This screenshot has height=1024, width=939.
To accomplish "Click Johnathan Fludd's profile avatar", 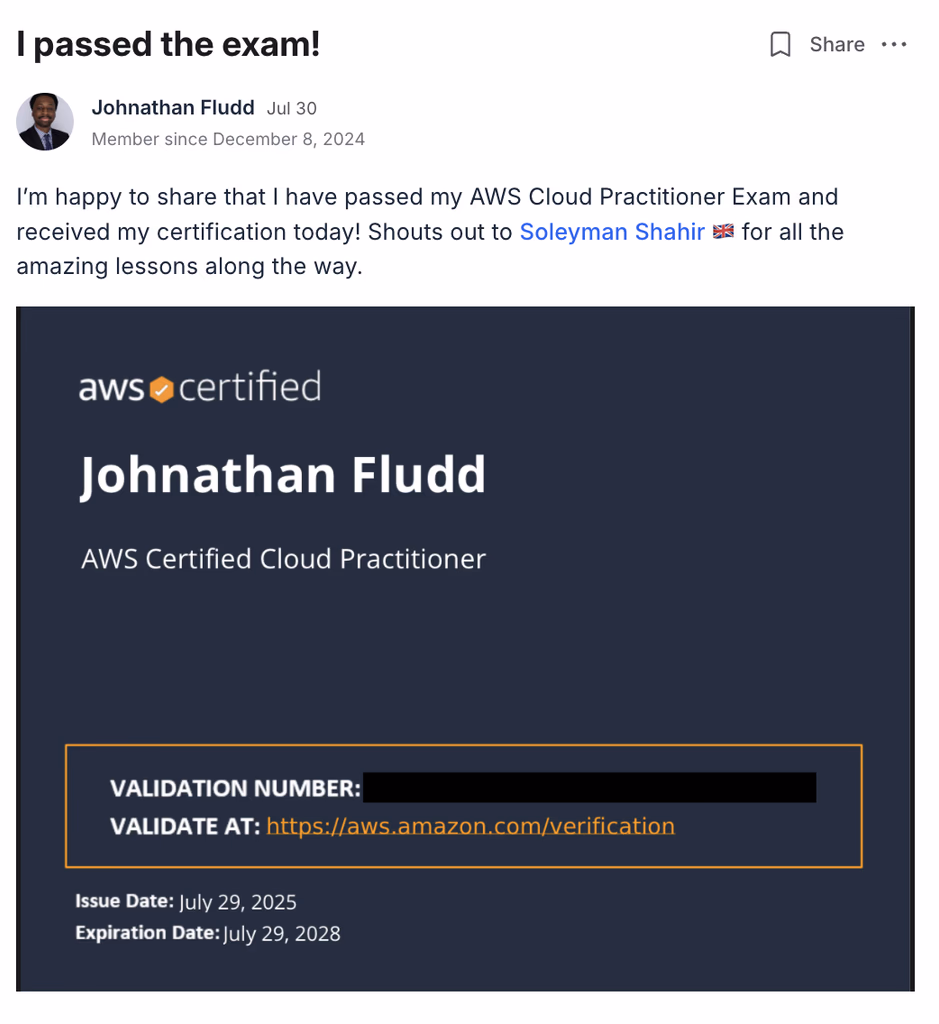I will [45, 122].
